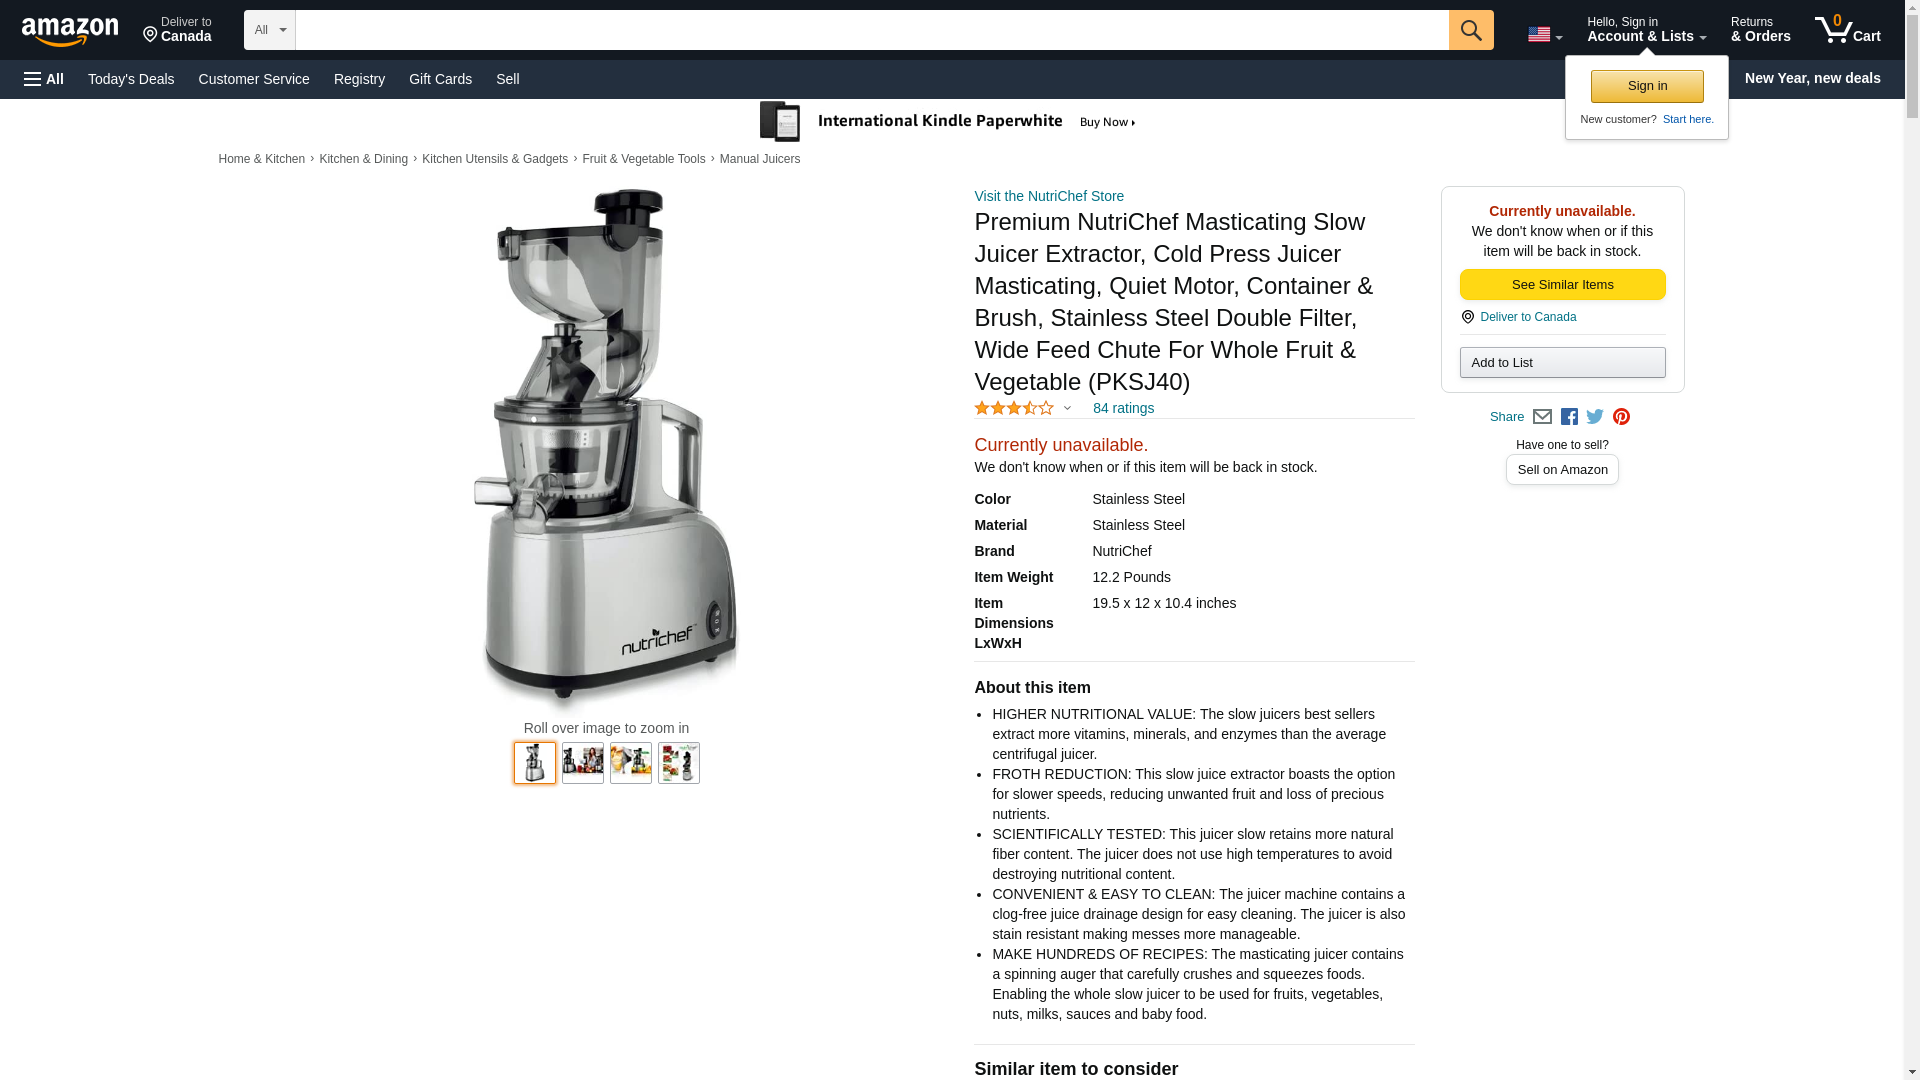Focus the Amazon search input field
The image size is (1920, 1080).
coord(872,30)
